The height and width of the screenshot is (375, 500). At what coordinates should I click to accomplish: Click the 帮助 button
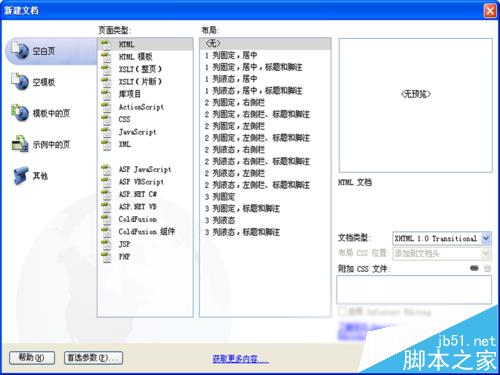pyautogui.click(x=32, y=358)
